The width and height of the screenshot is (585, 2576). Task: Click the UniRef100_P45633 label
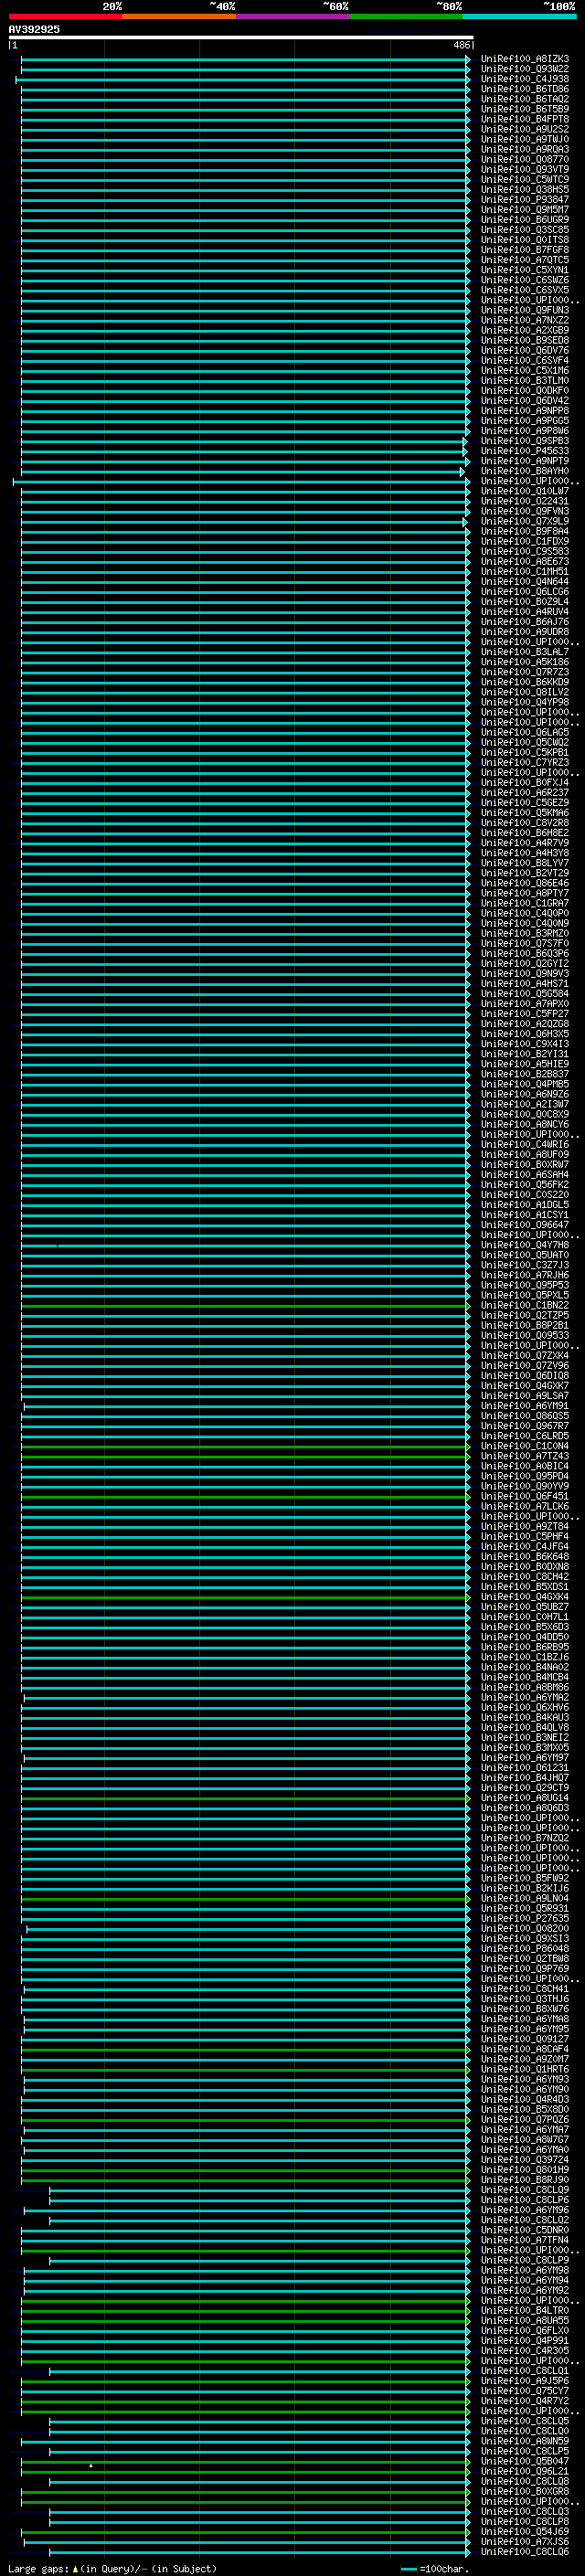525,451
